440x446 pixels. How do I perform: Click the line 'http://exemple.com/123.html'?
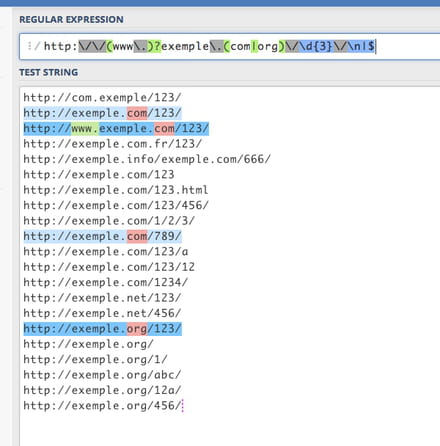116,190
